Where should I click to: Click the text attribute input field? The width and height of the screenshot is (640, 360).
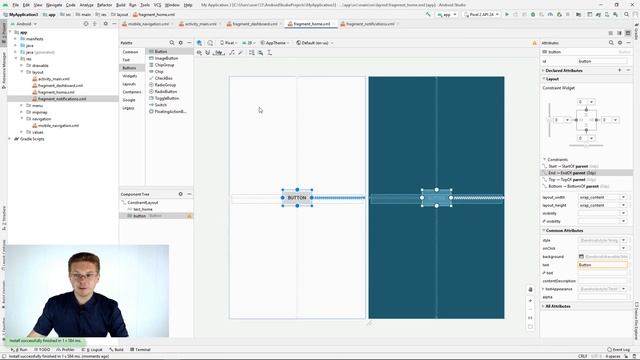(602, 265)
